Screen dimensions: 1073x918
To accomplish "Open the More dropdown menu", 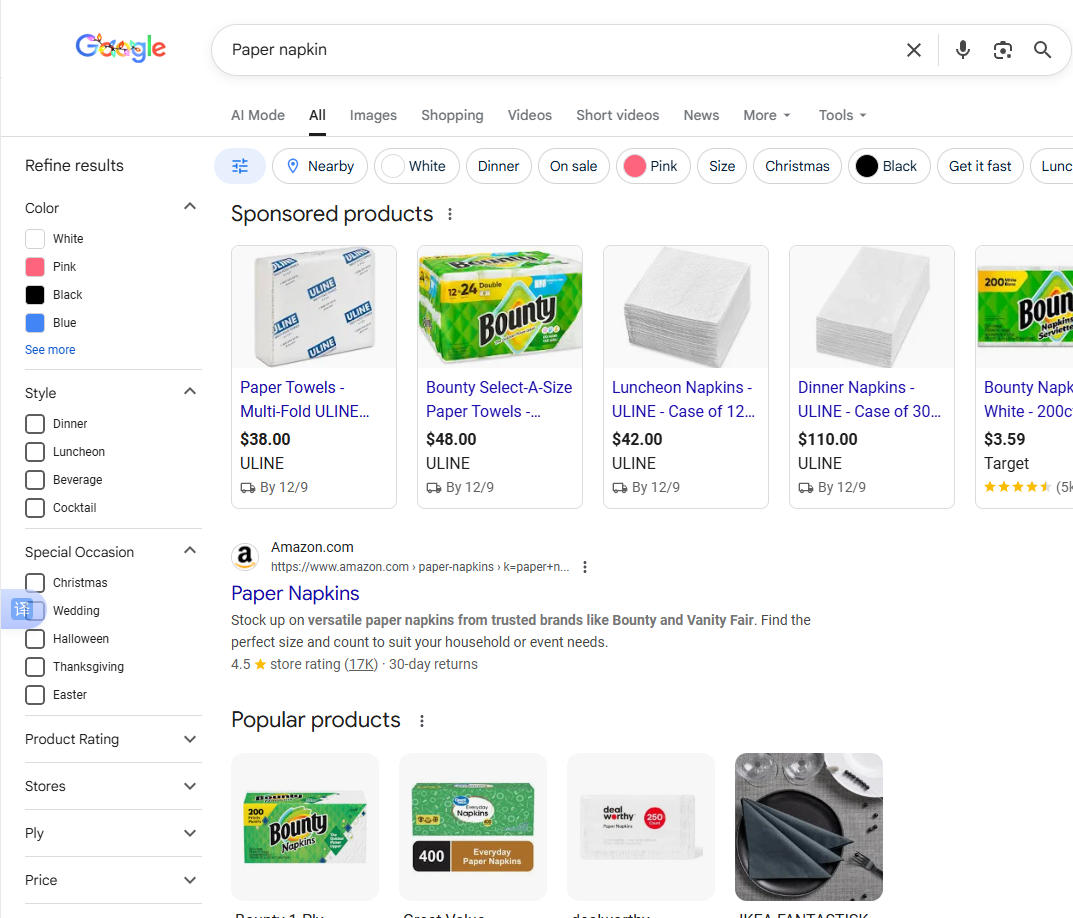I will pyautogui.click(x=767, y=115).
